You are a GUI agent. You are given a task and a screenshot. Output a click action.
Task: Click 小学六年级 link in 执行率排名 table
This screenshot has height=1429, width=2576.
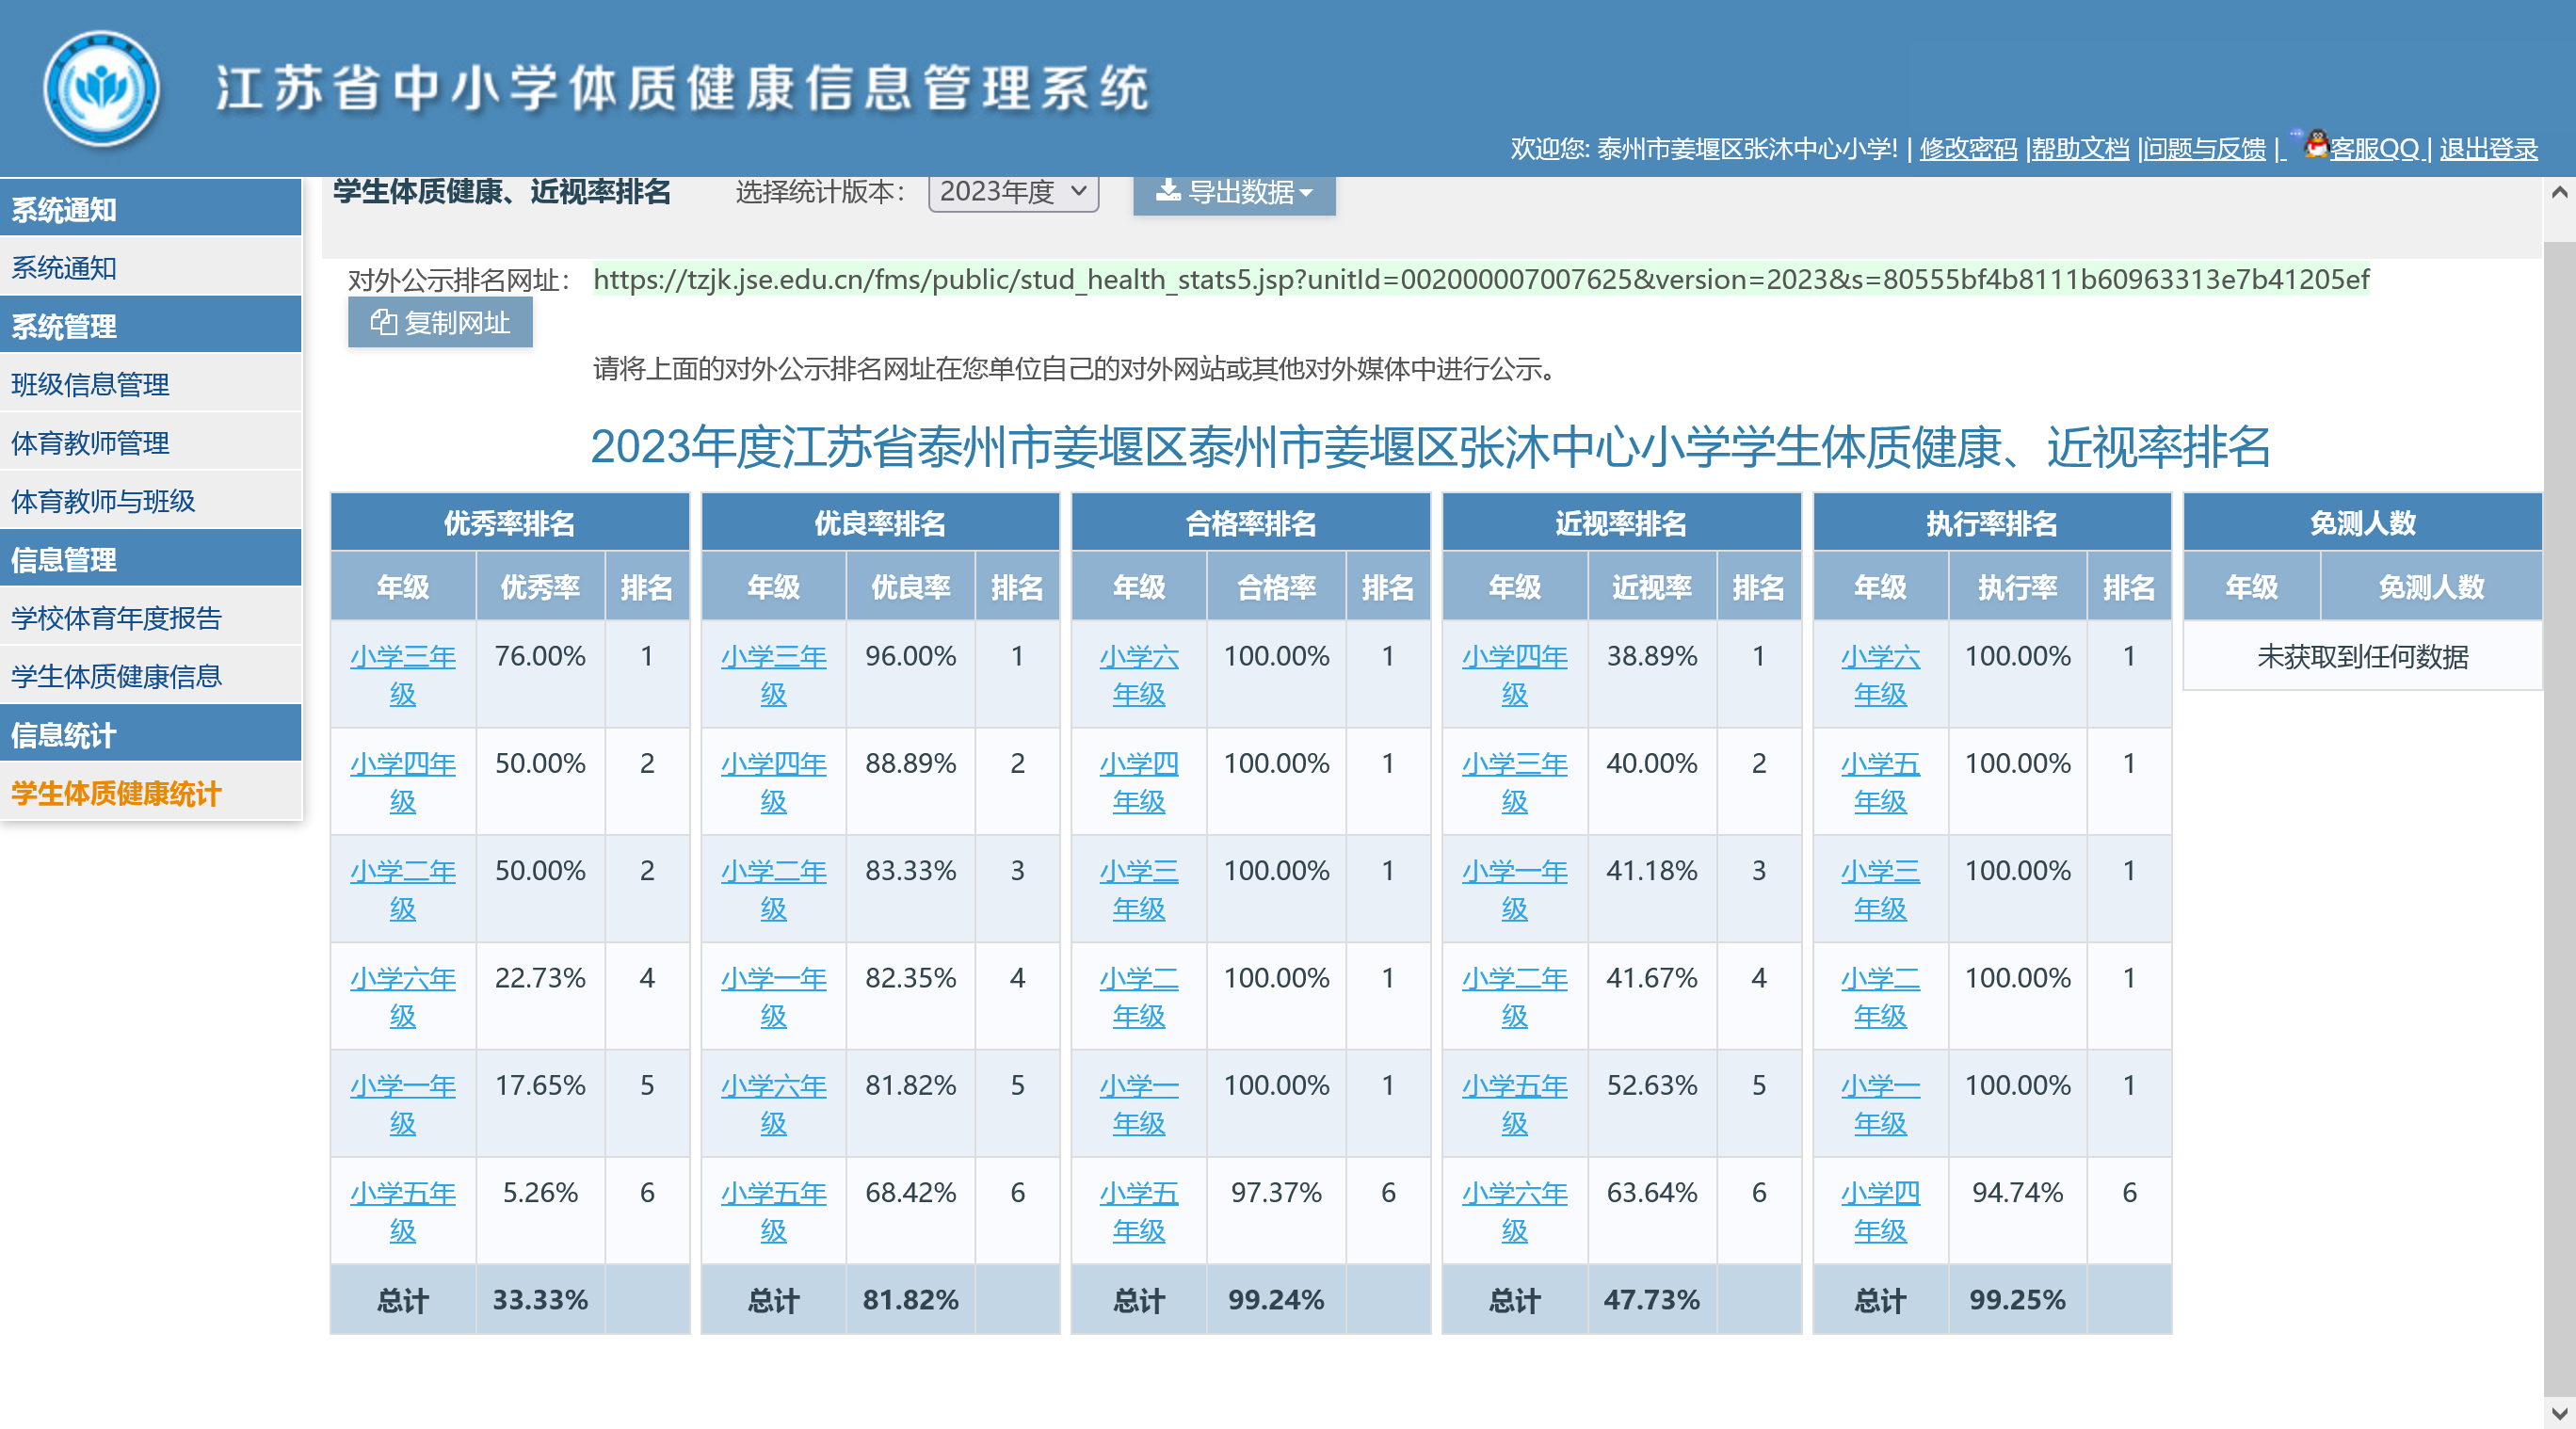pos(1880,675)
